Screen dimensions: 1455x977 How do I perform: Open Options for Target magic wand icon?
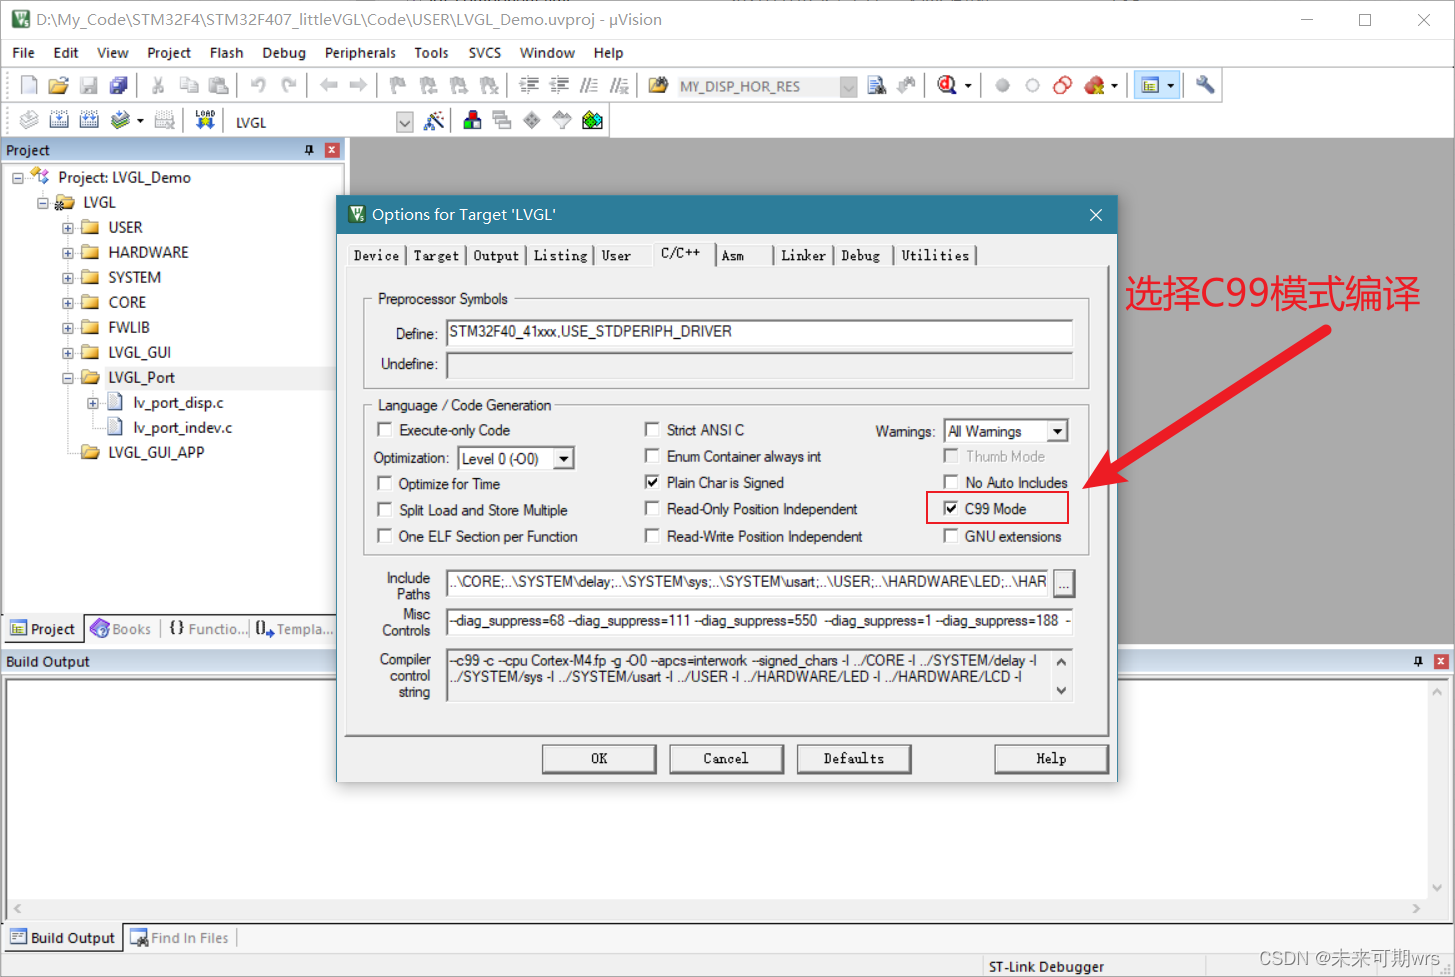(x=434, y=121)
